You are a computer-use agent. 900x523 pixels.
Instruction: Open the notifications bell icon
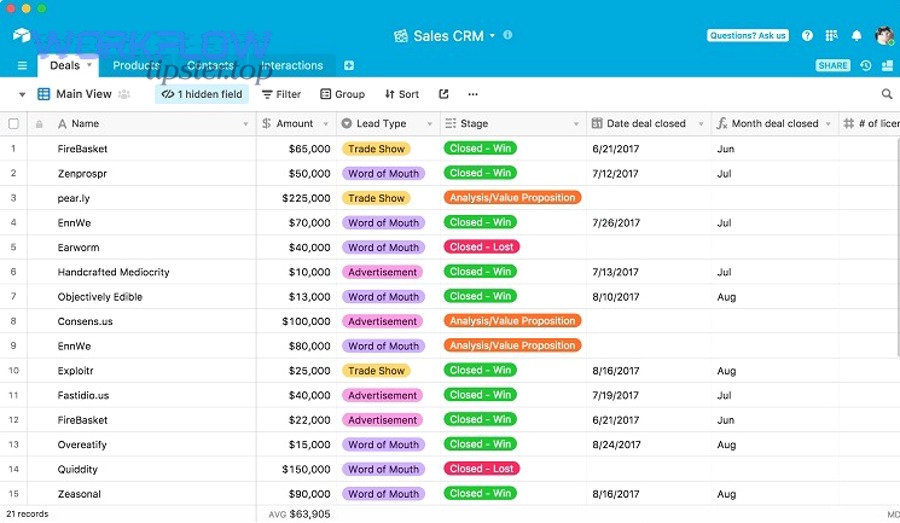tap(856, 36)
